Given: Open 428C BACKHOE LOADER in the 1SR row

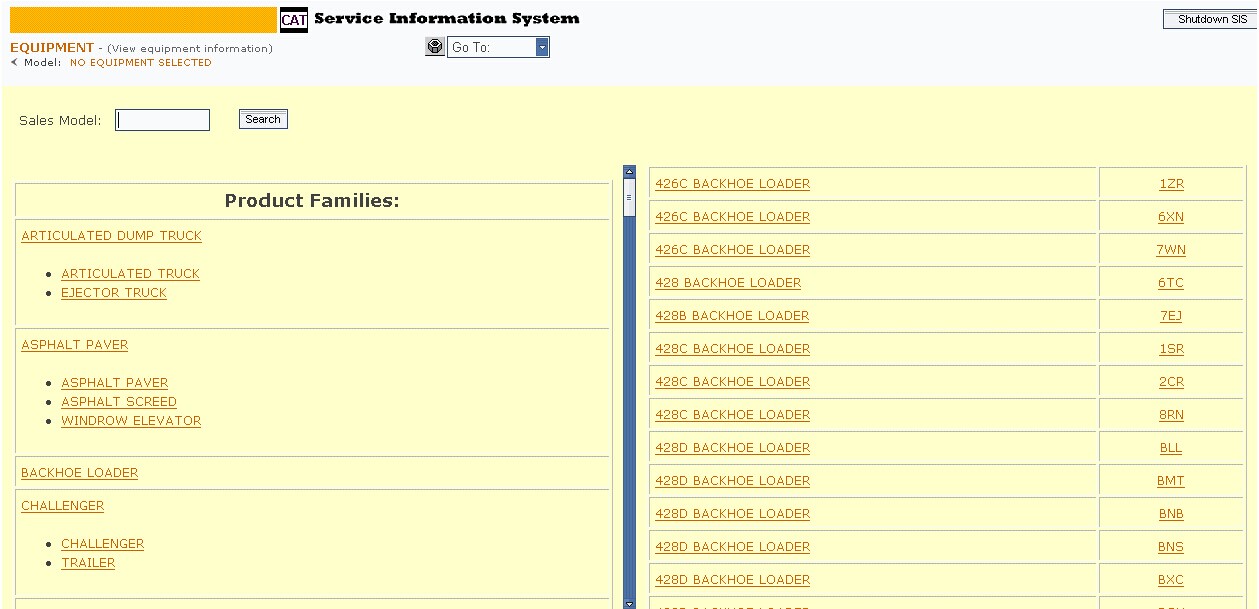Looking at the screenshot, I should 733,349.
